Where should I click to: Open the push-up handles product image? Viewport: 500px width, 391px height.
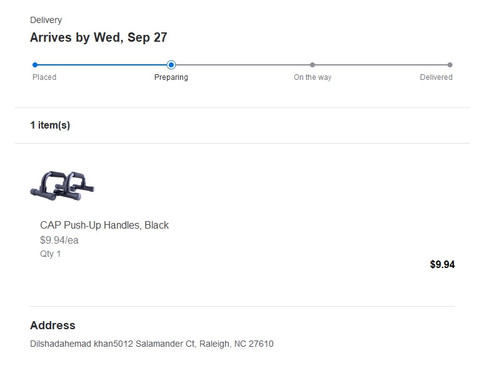click(x=62, y=186)
